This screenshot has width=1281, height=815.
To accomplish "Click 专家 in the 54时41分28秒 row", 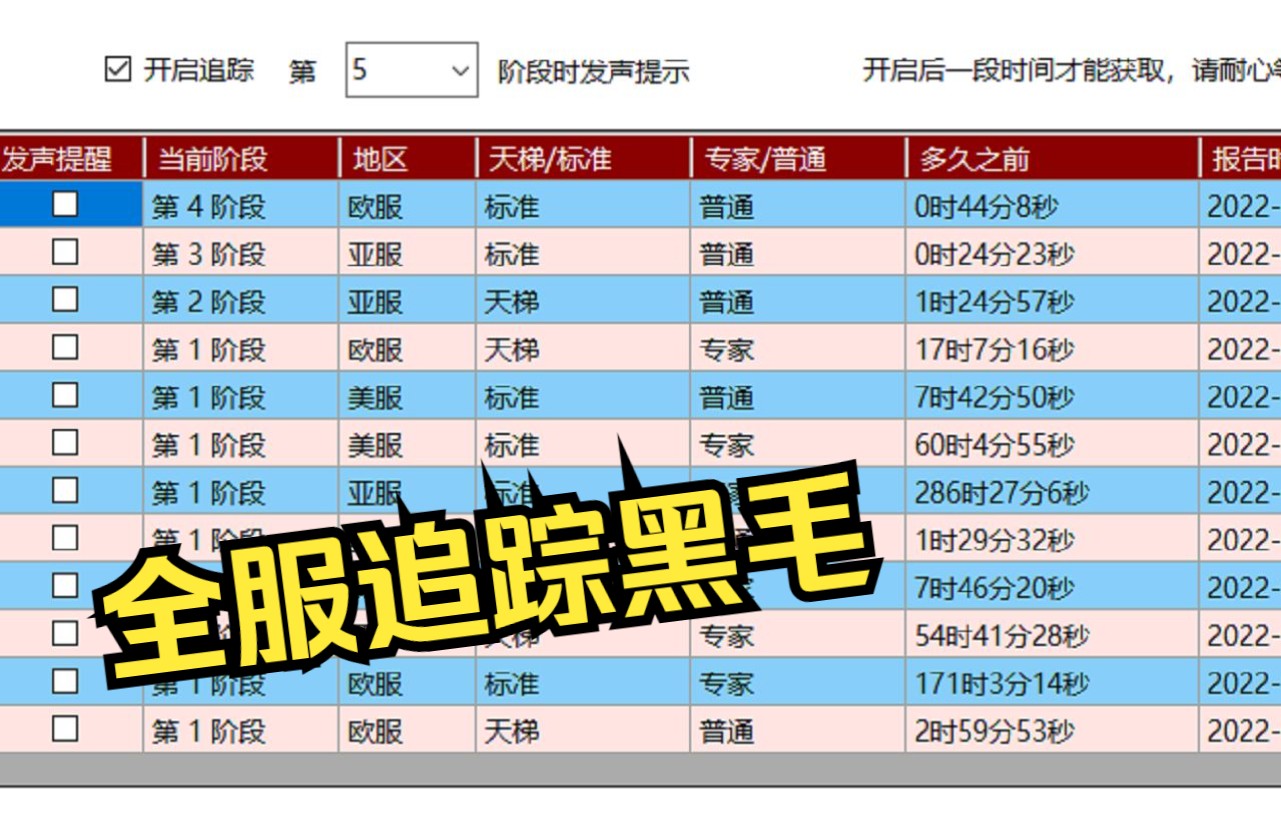I will [x=798, y=635].
